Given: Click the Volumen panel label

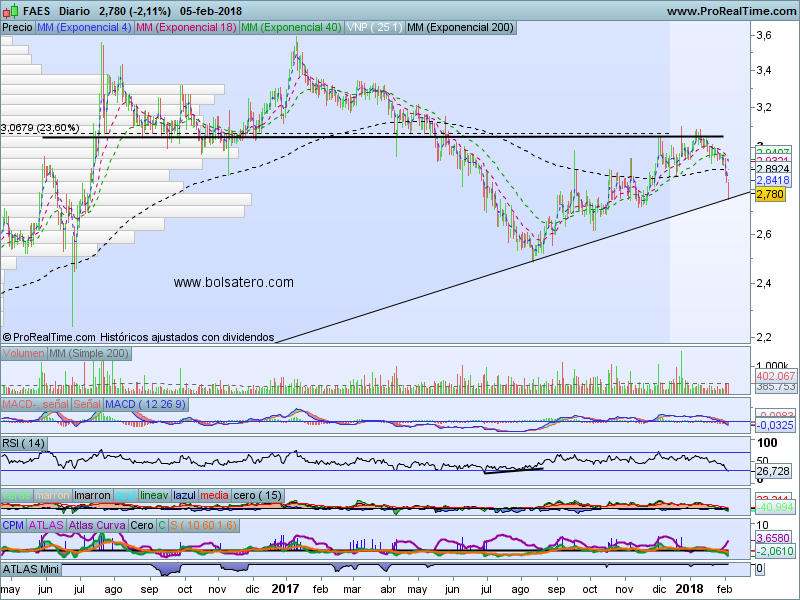Looking at the screenshot, I should click(x=24, y=354).
